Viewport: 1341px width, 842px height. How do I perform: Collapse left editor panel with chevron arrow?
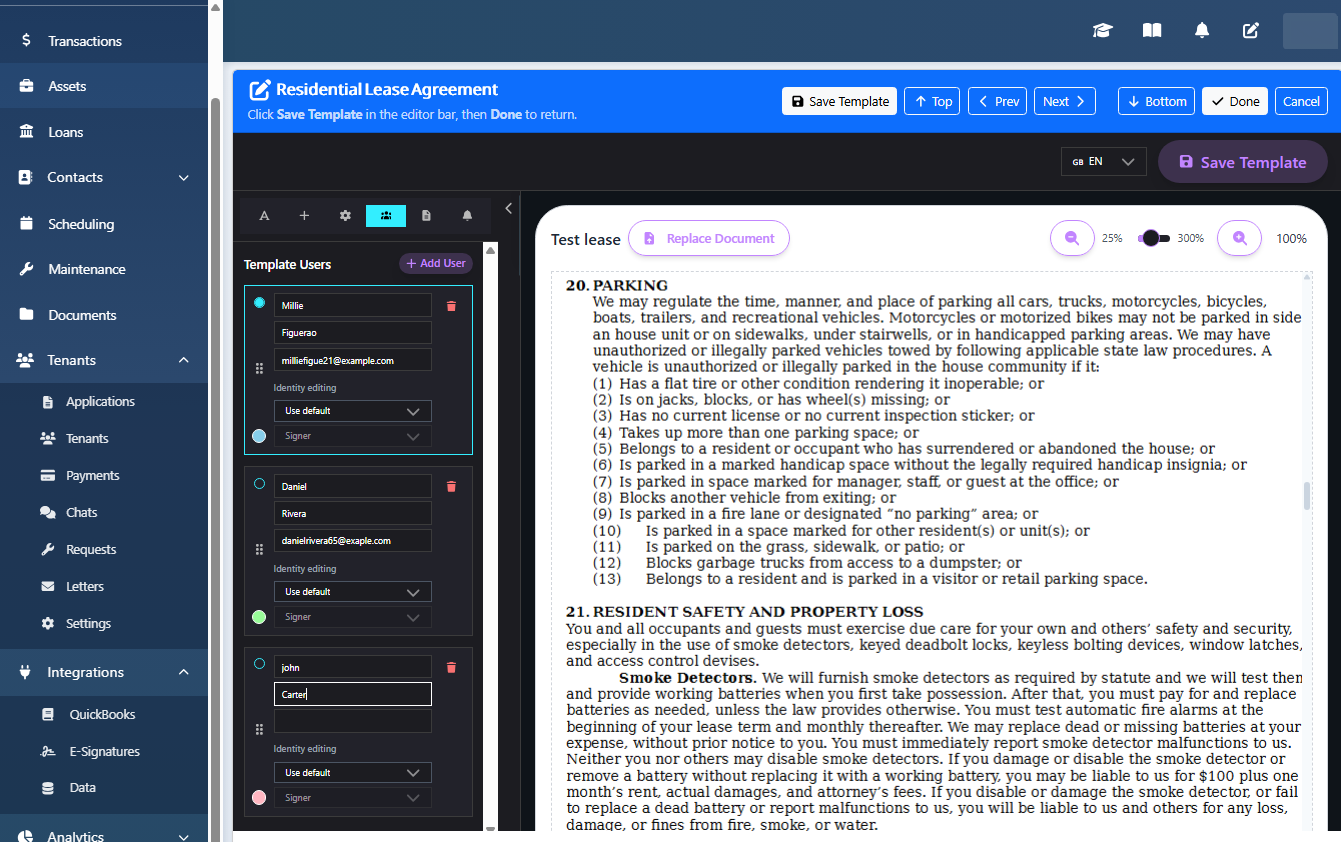508,208
